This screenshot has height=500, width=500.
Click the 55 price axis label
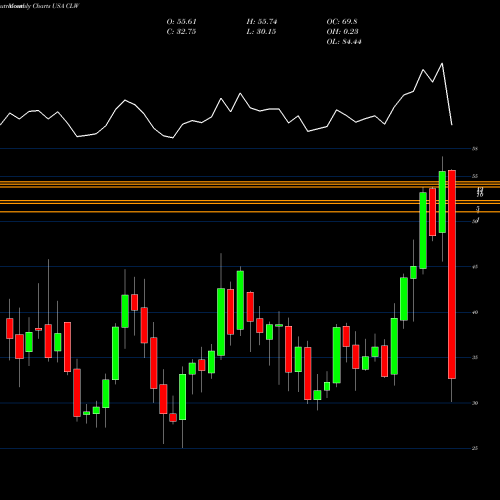pyautogui.click(x=475, y=176)
